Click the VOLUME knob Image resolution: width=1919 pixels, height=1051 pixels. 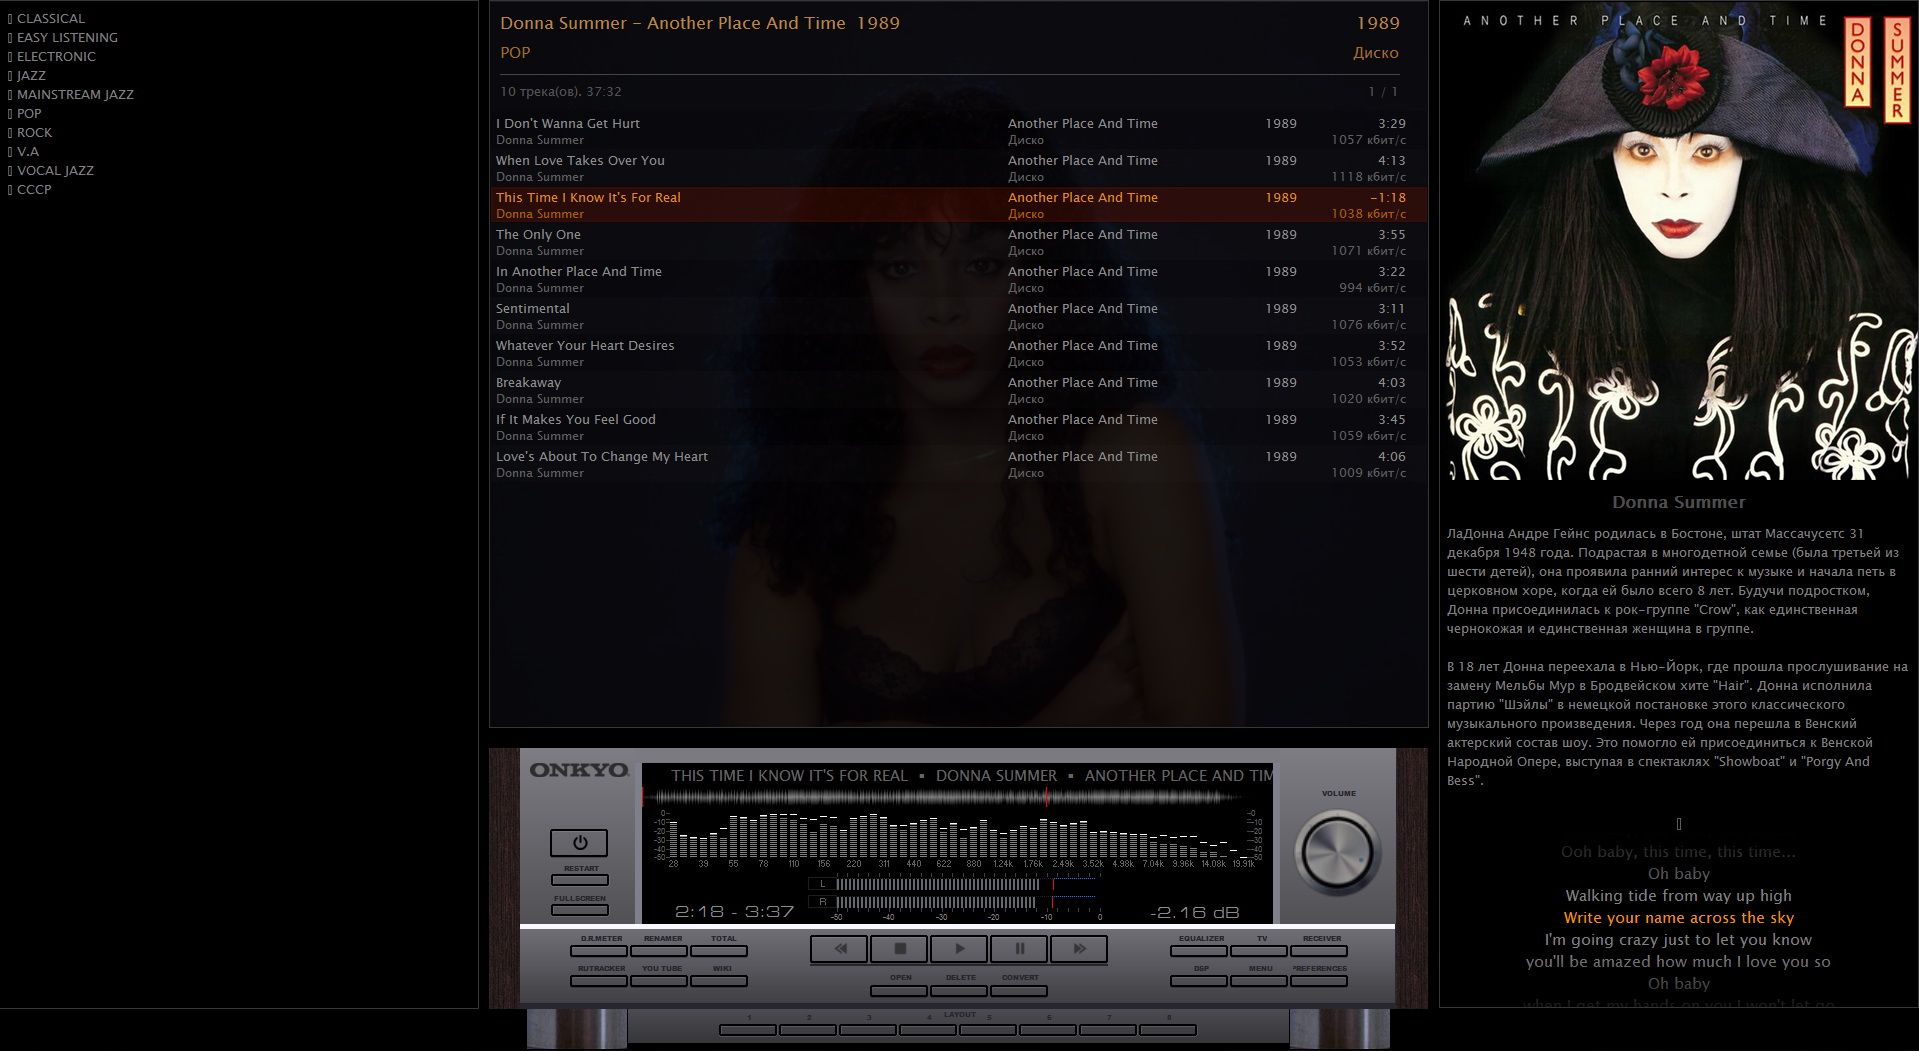pos(1338,853)
